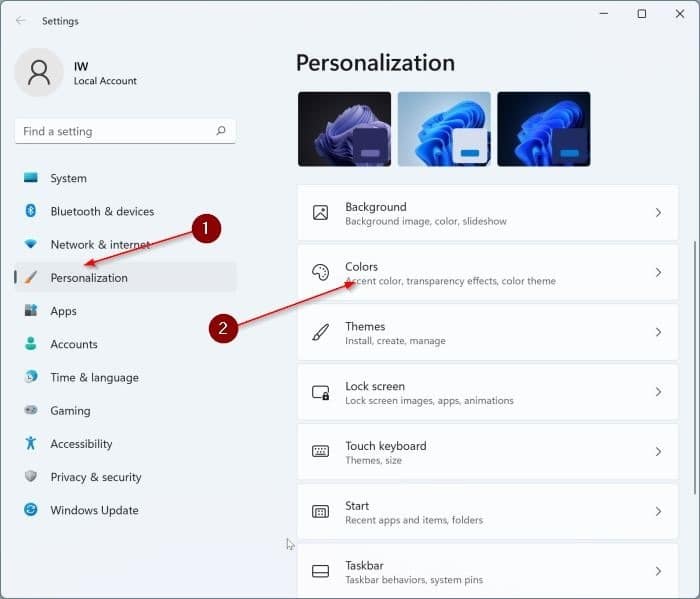Click the search magnifier icon
This screenshot has height=599, width=700.
221,131
